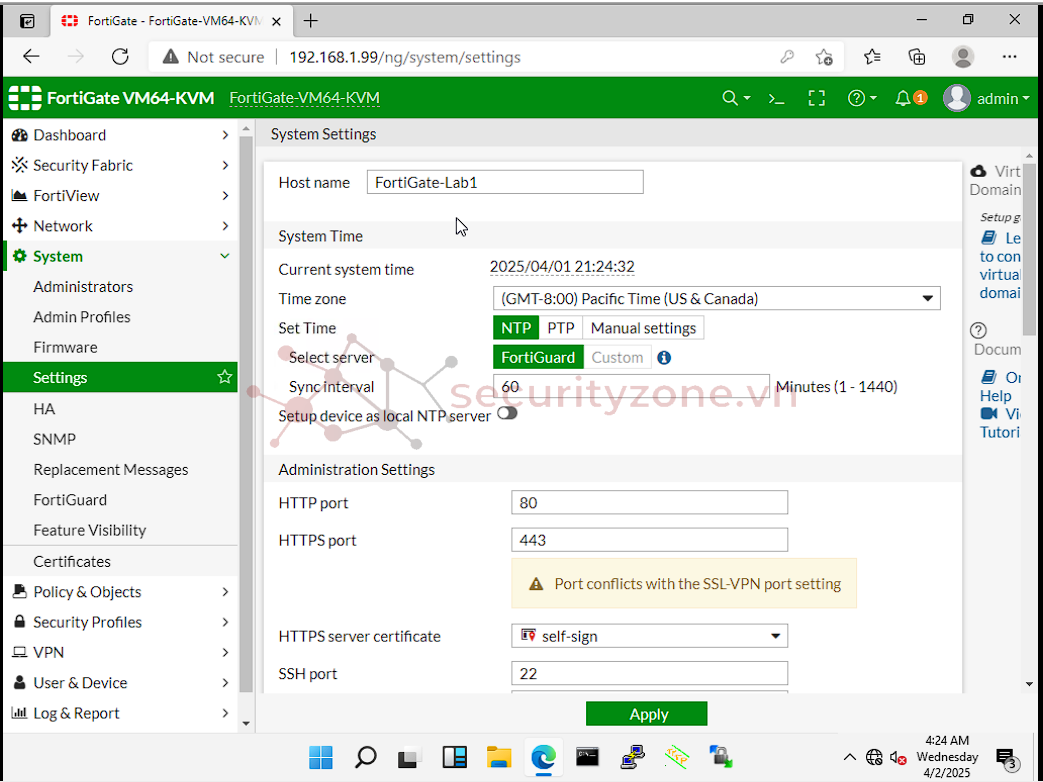Viewport: 1043px width, 782px height.
Task: Click the SSH port input field
Action: click(649, 674)
